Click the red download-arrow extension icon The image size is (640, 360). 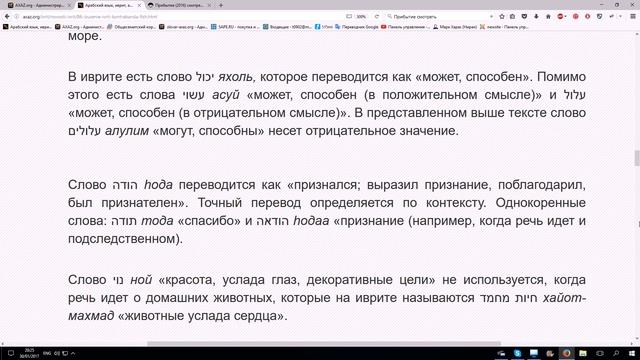[x=587, y=16]
